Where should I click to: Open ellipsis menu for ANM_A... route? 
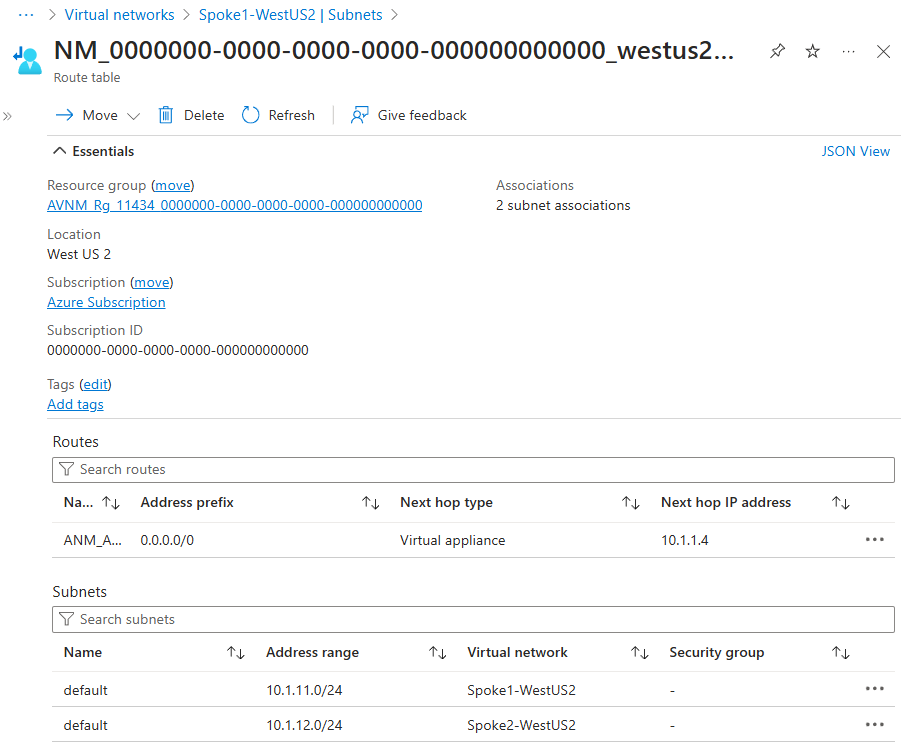click(874, 539)
